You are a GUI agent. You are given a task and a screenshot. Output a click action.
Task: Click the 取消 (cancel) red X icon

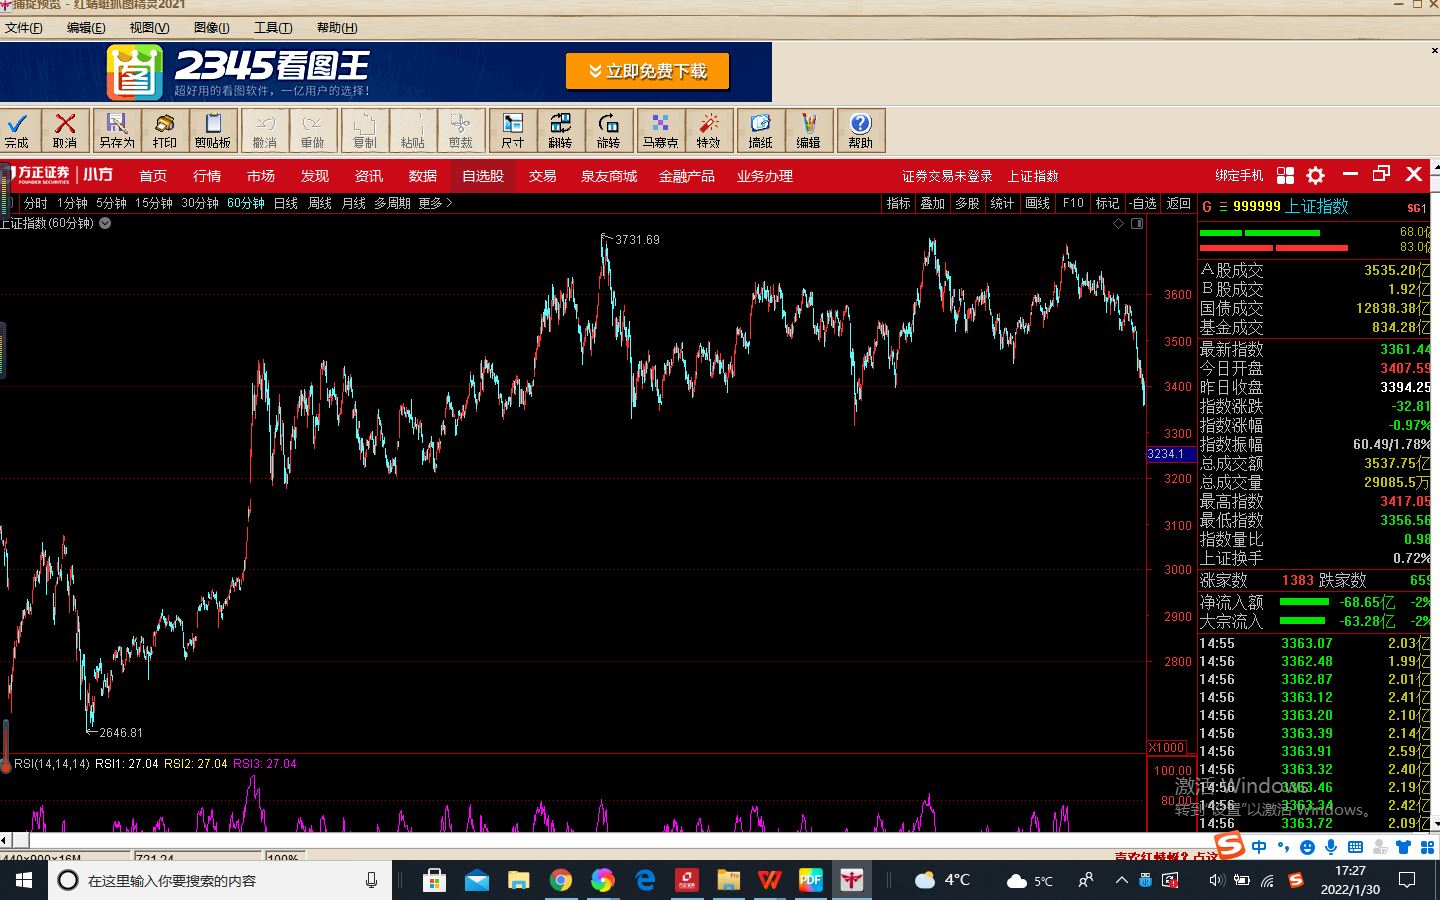click(65, 131)
